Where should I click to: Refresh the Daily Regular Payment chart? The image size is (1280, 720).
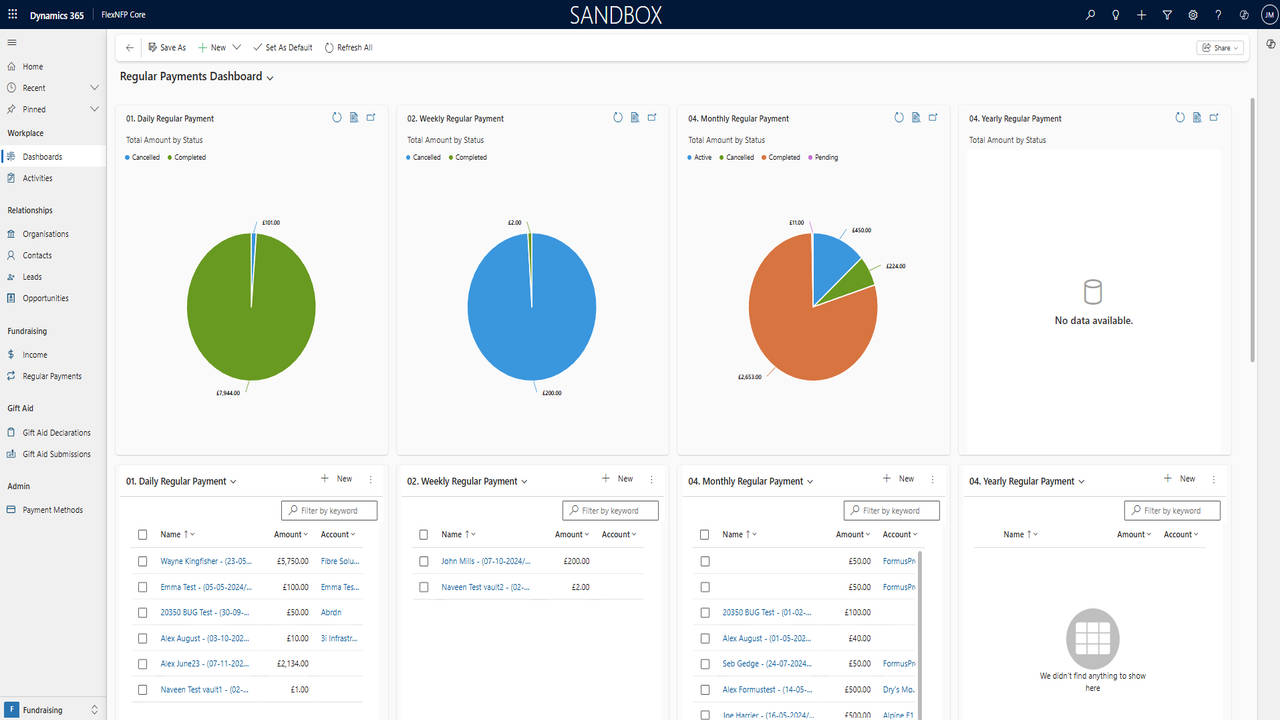coord(336,117)
